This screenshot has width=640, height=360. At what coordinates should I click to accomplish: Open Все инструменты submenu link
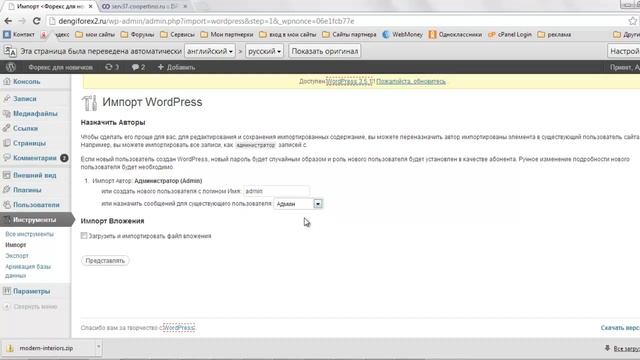(29, 234)
